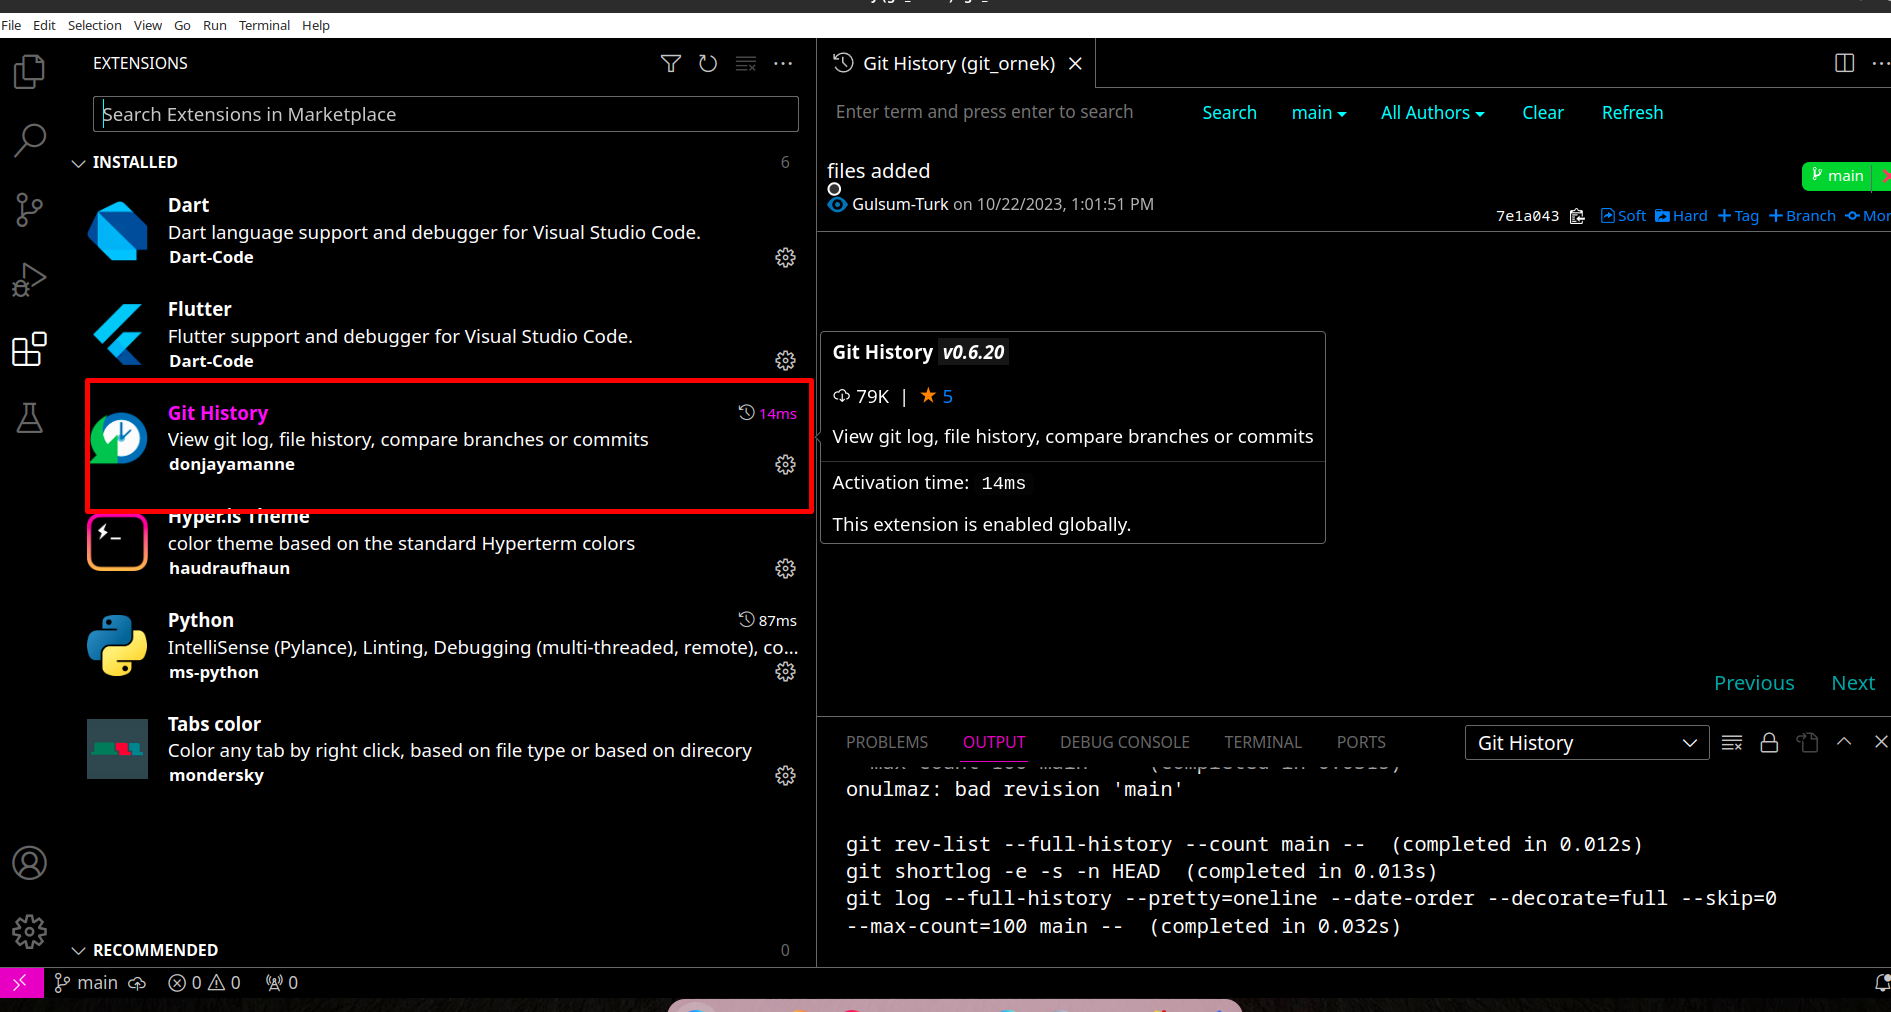
Task: Select the OUTPUT tab
Action: 994,742
